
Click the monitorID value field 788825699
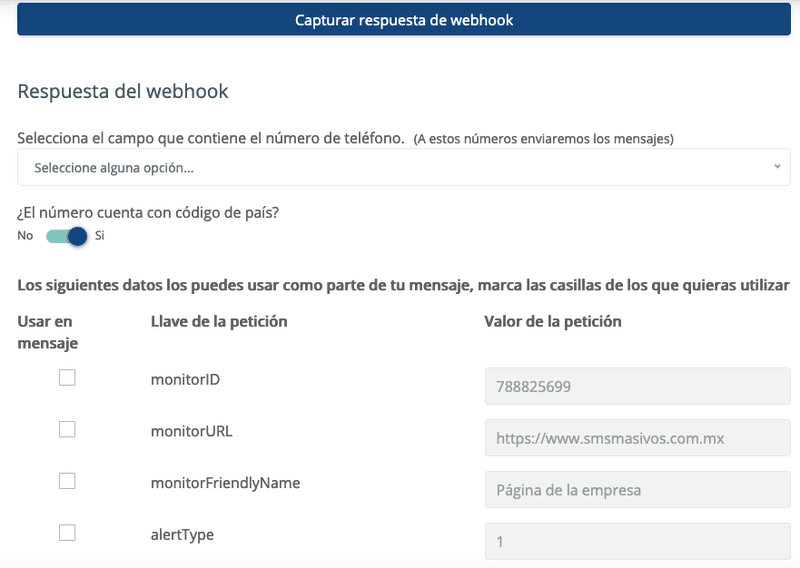coord(638,386)
